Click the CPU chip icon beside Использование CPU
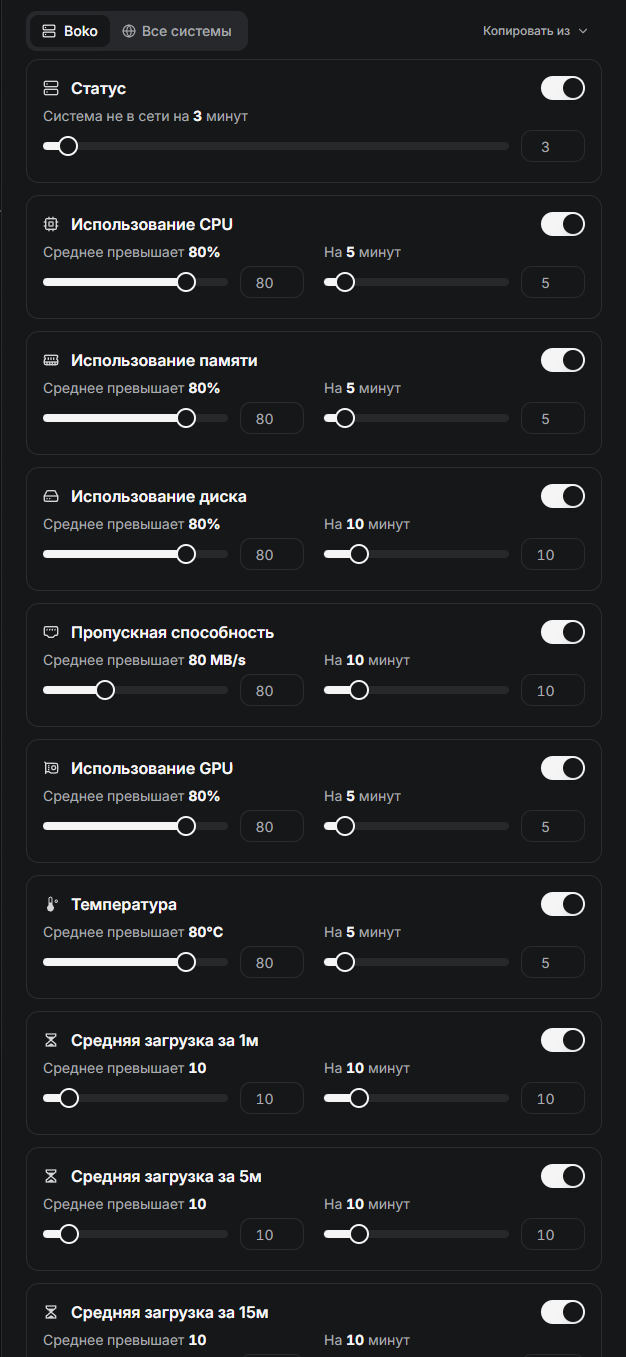626x1357 pixels. [52, 224]
